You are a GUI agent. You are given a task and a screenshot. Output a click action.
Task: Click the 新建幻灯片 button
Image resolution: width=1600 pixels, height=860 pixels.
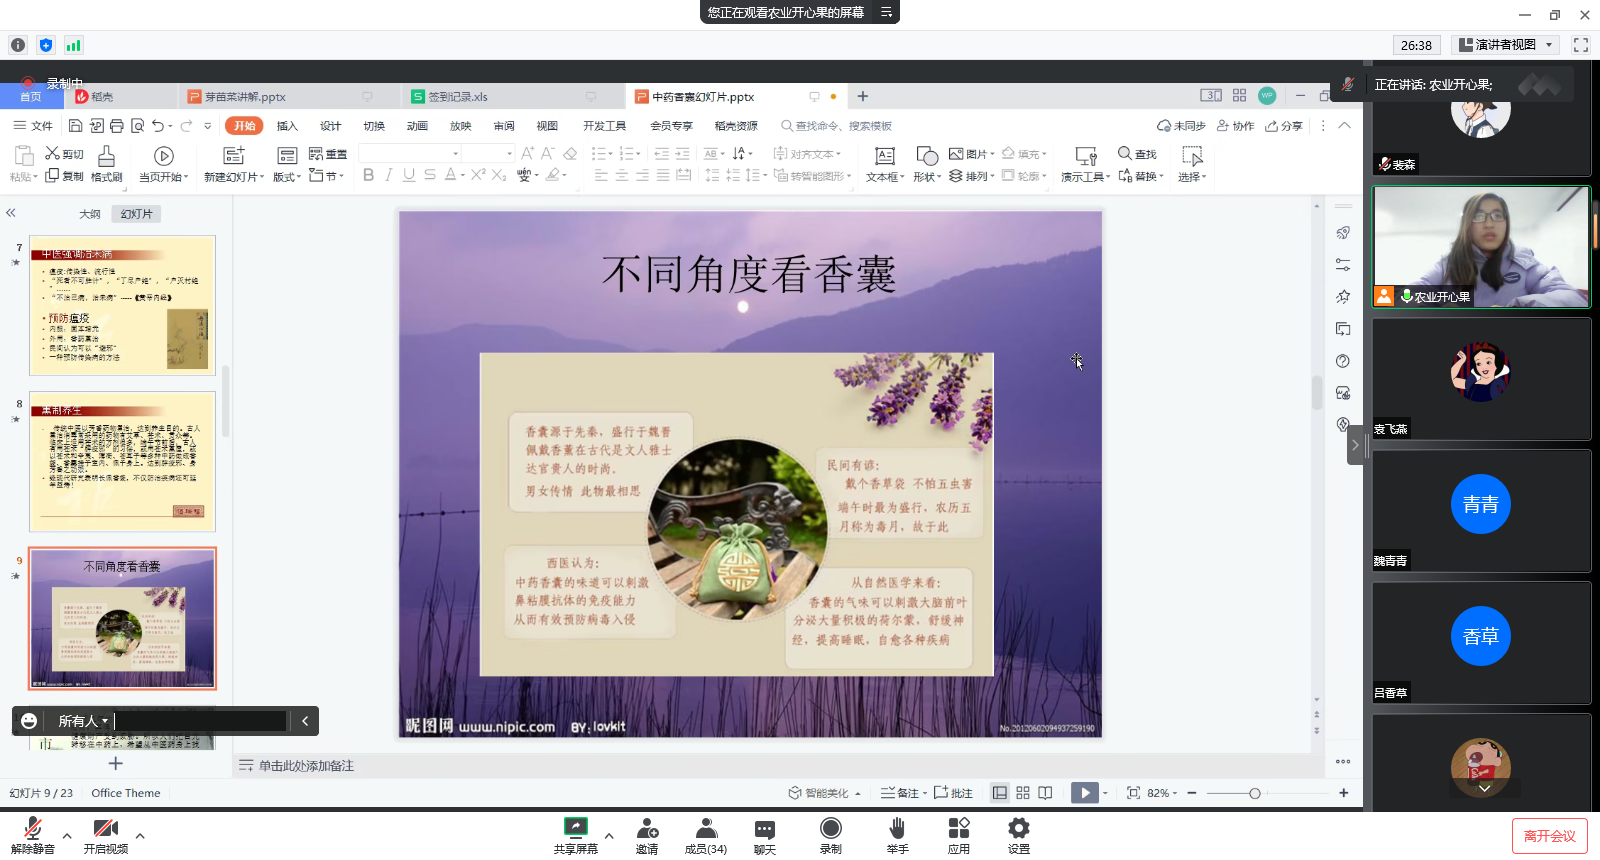(x=234, y=163)
